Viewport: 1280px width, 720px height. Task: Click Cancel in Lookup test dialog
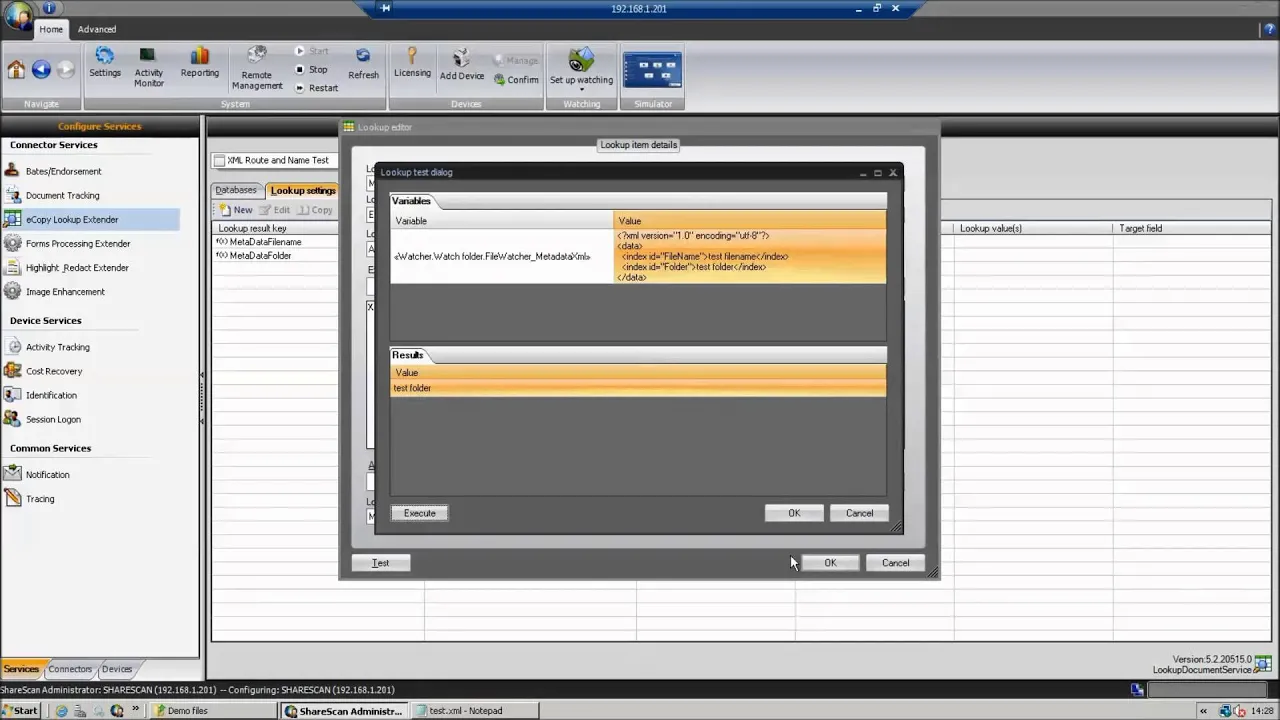pos(859,513)
